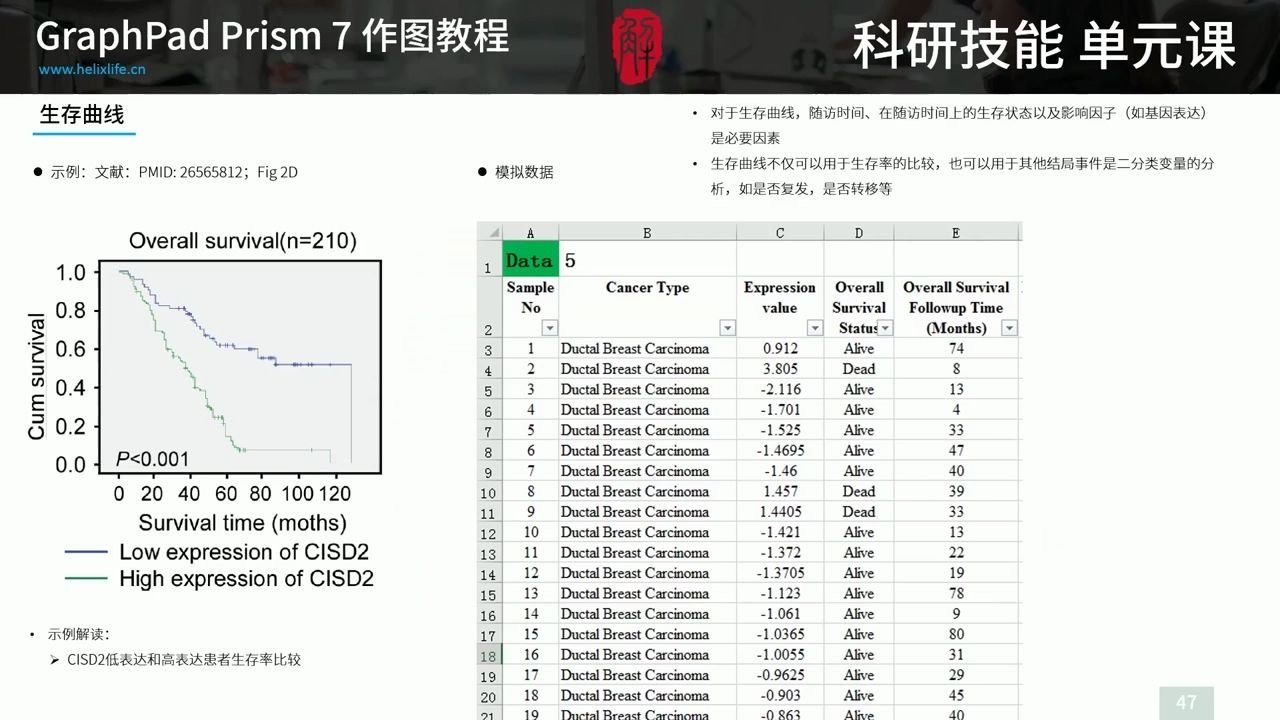
Task: Select cell B1 containing 5
Action: tap(647, 260)
